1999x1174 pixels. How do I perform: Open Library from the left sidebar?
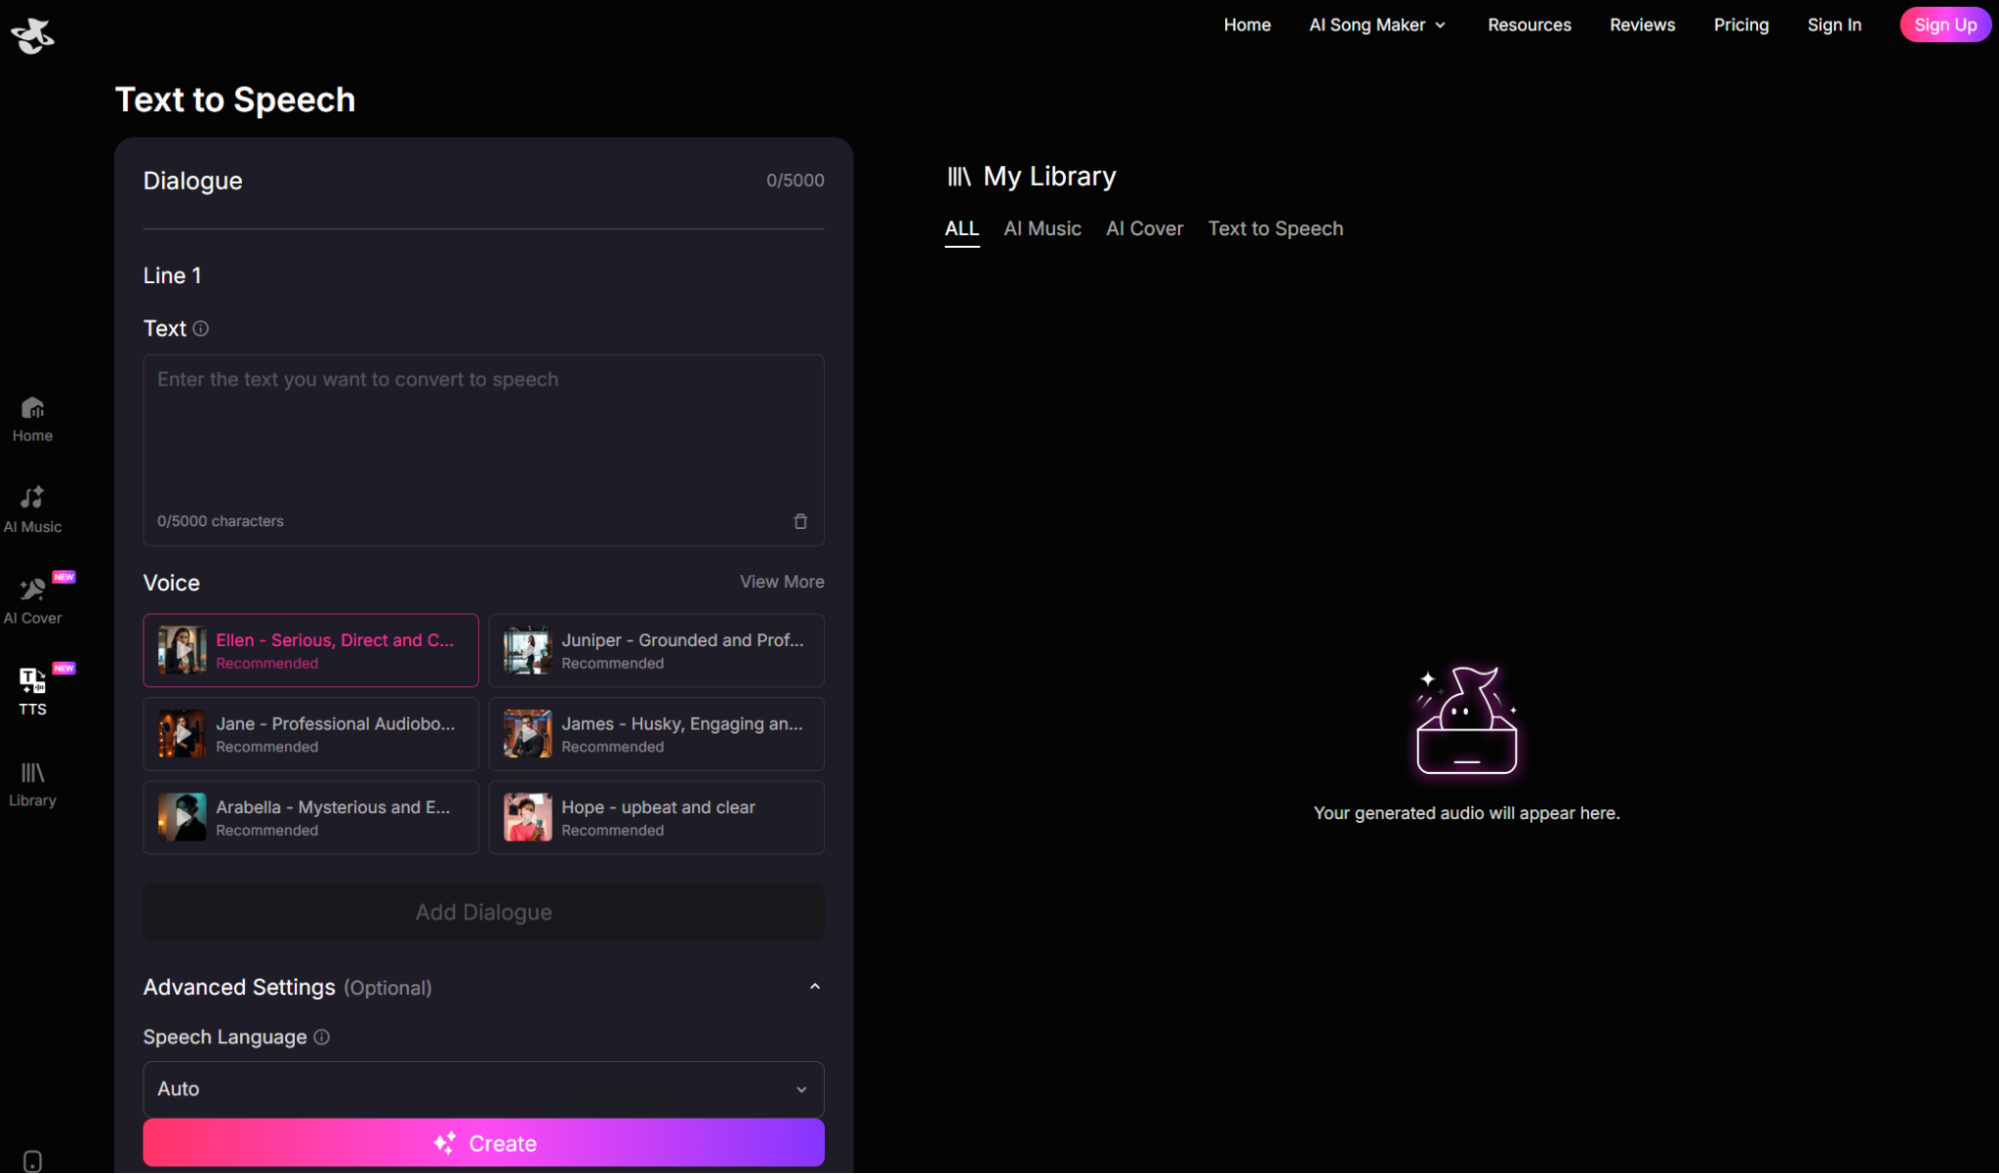pyautogui.click(x=32, y=783)
